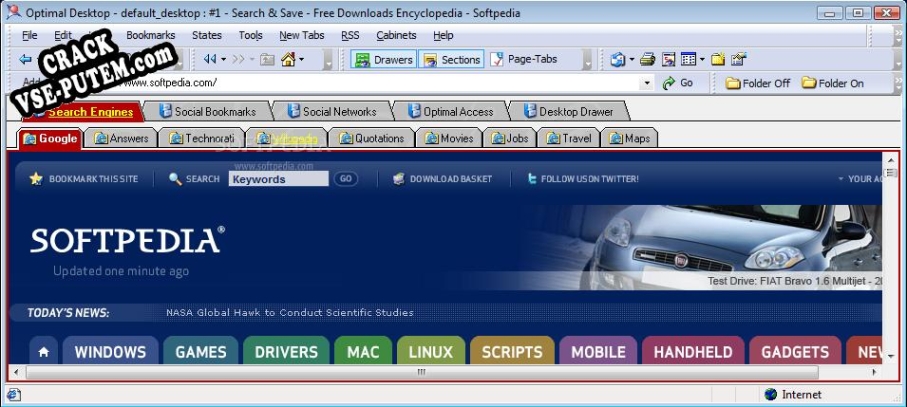Screen dimensions: 907x407
Task: Click the star Bookmark This Site icon
Action: [36, 179]
